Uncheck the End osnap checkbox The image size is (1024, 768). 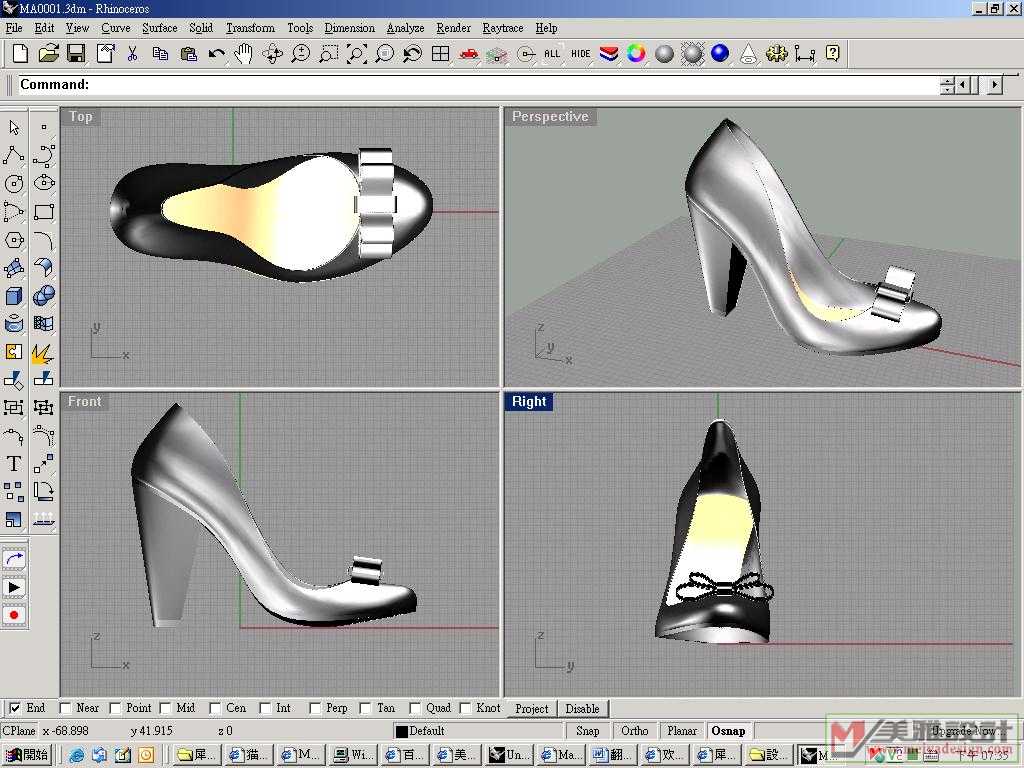(x=15, y=708)
